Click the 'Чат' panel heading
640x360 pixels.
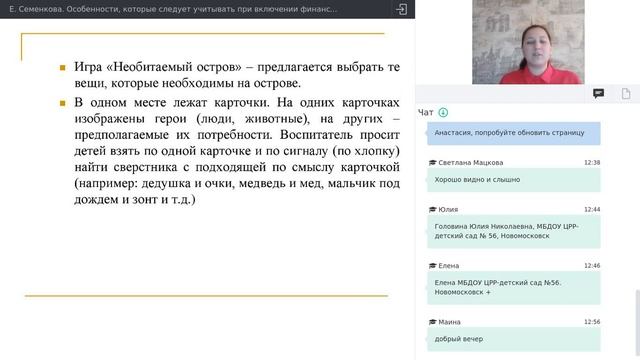coord(425,113)
